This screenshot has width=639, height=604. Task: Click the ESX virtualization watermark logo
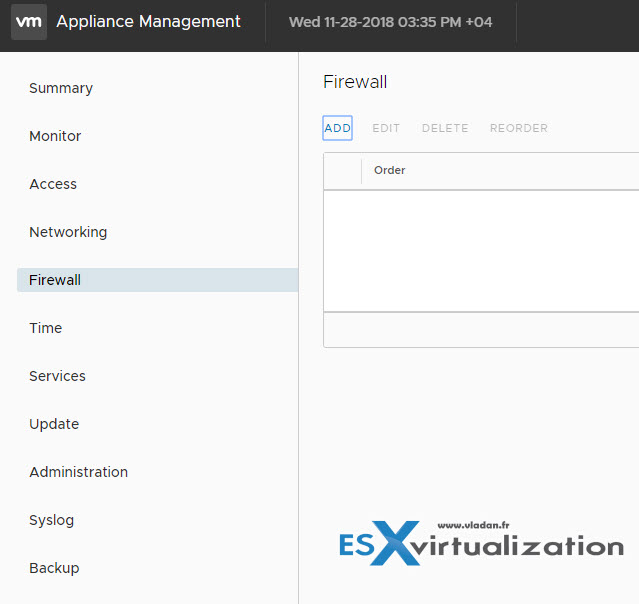(x=480, y=545)
